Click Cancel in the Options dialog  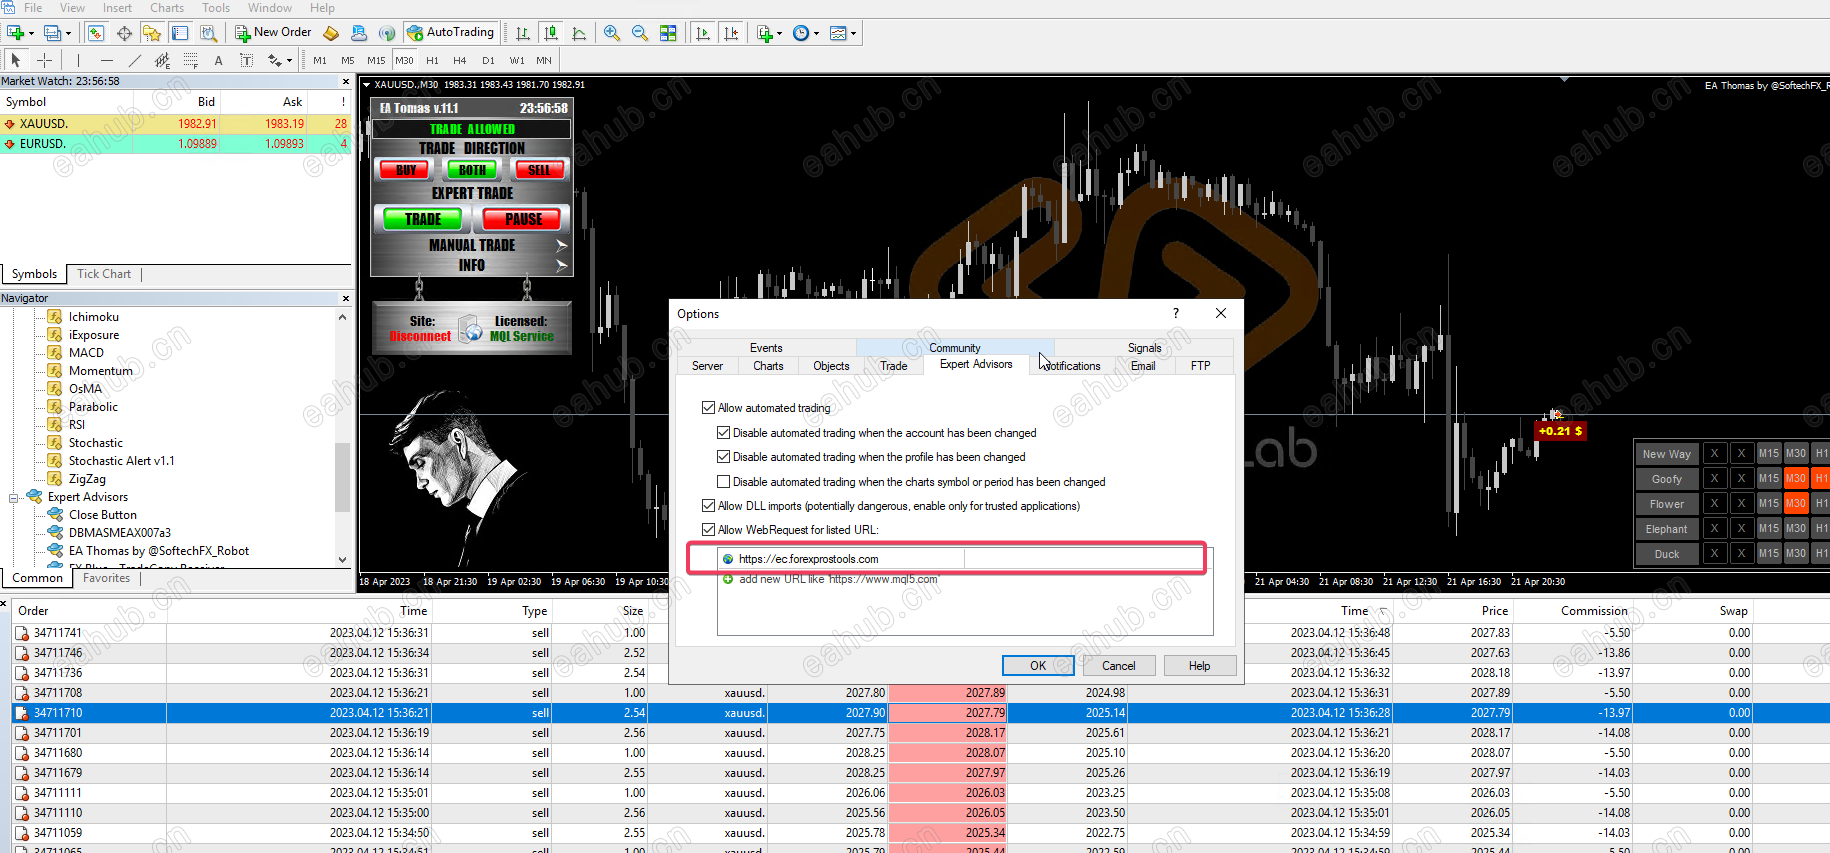tap(1119, 666)
